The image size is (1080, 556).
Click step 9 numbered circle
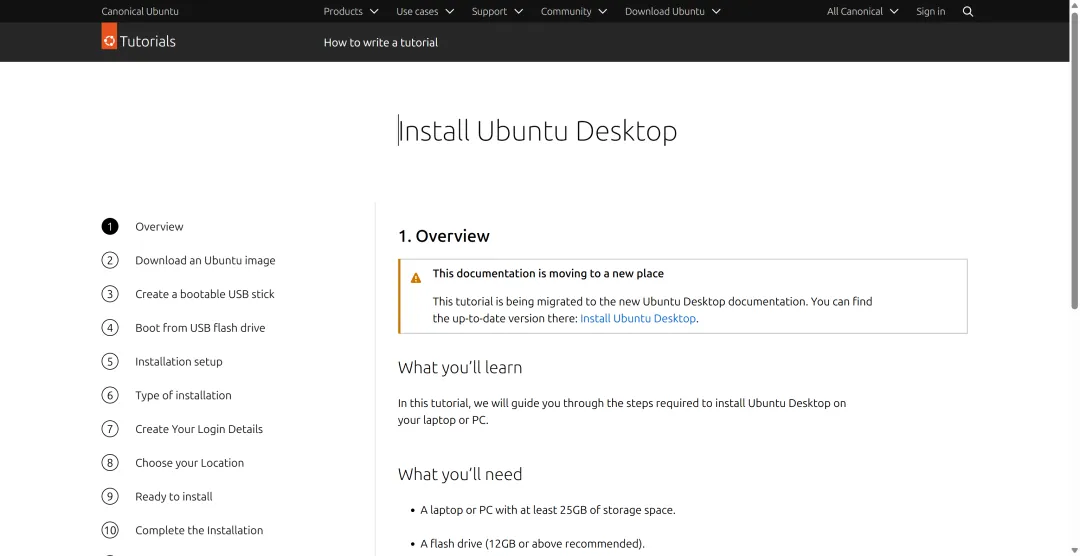(x=110, y=497)
